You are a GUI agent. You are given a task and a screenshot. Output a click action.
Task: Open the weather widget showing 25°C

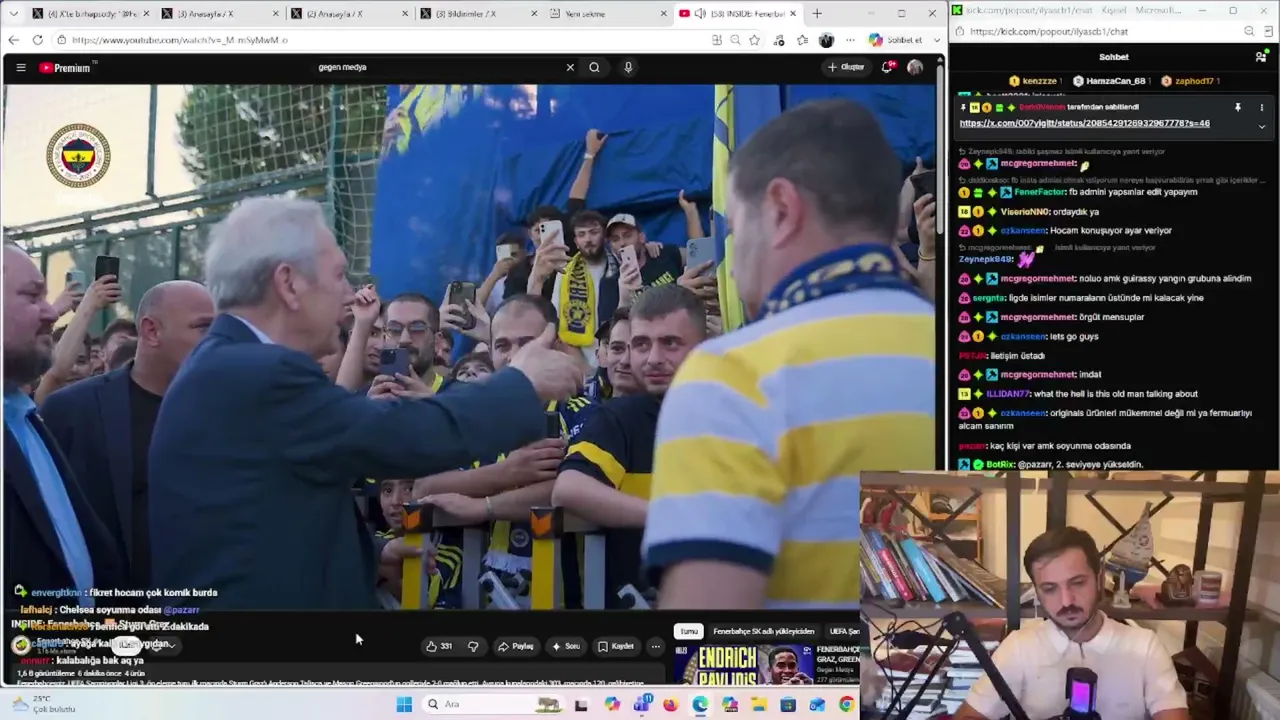[x=44, y=704]
